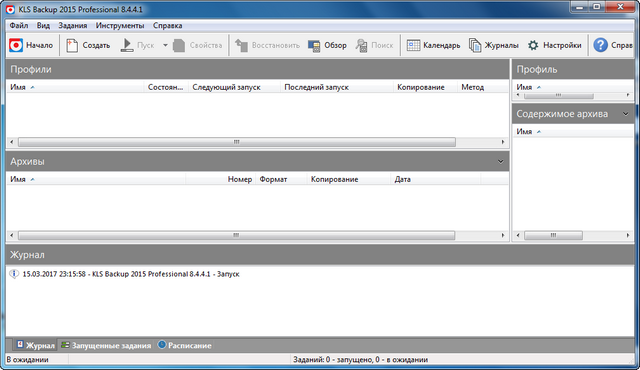Click left scroll arrow of Архивы list
The image size is (640, 370).
coord(11,235)
